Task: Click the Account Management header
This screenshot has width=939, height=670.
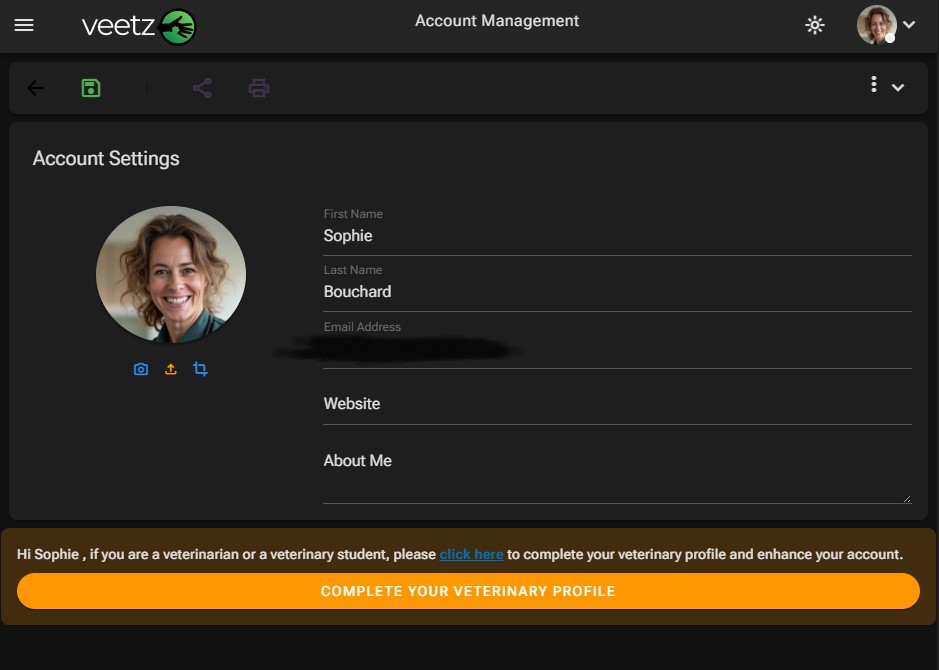Action: tap(497, 20)
